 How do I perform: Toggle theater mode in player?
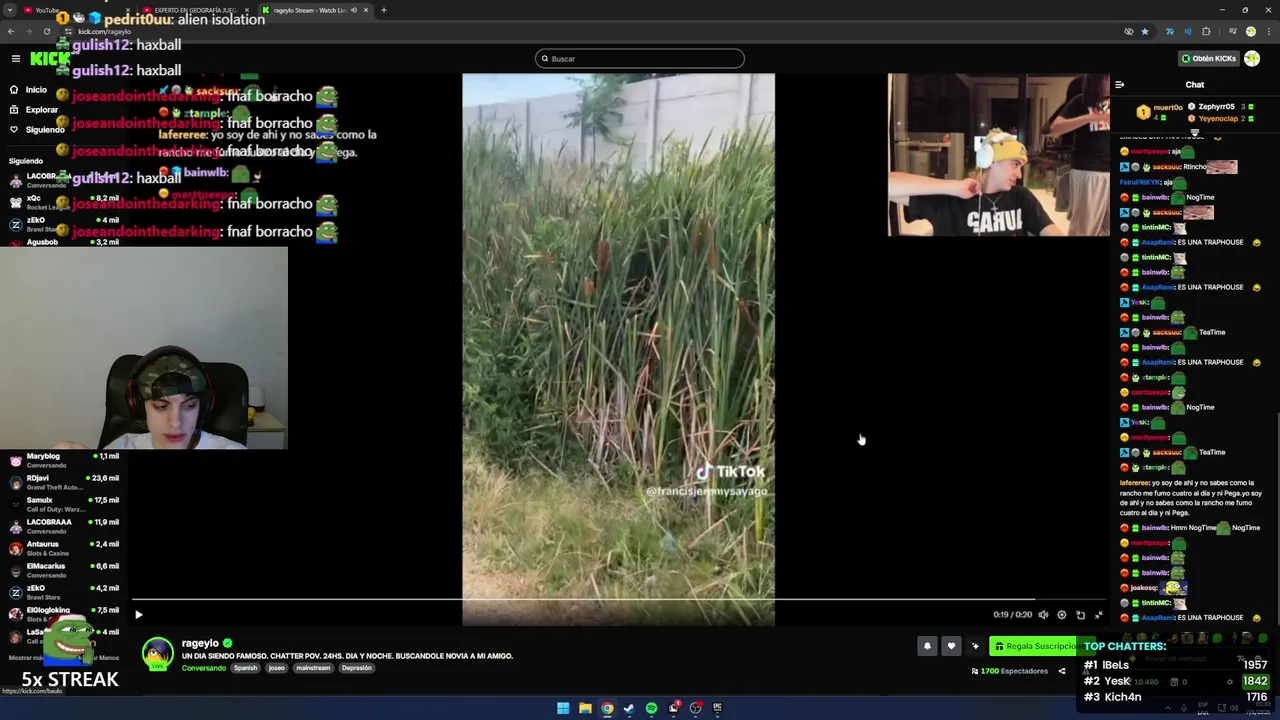pyautogui.click(x=1080, y=615)
